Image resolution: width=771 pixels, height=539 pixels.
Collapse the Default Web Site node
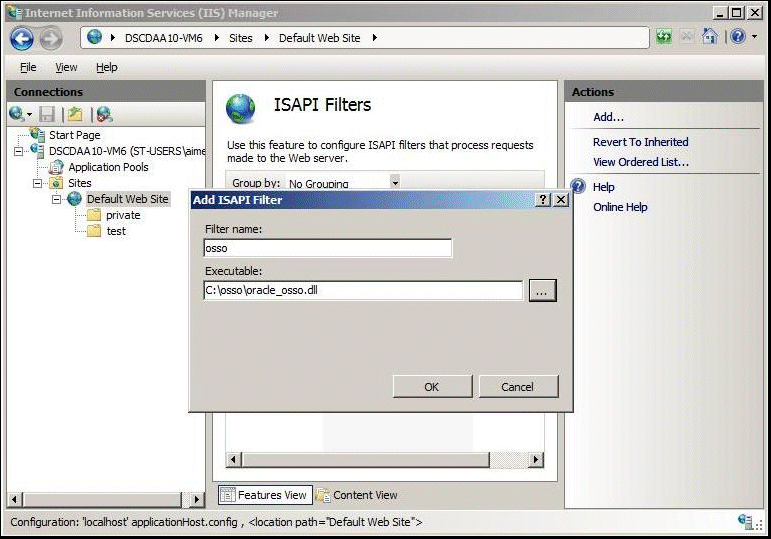point(57,199)
